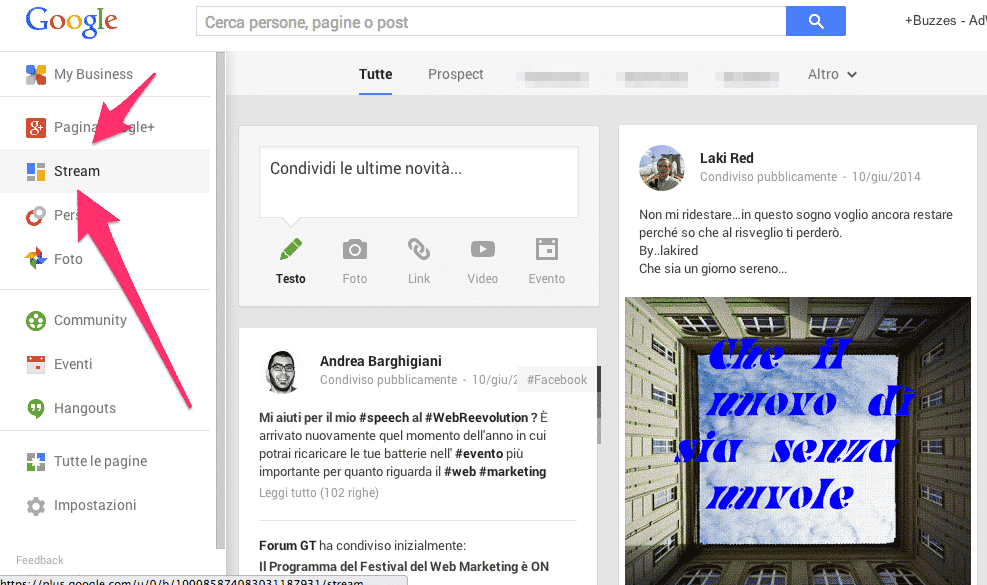Click the red Google+ page icon
987x585 pixels.
click(36, 127)
